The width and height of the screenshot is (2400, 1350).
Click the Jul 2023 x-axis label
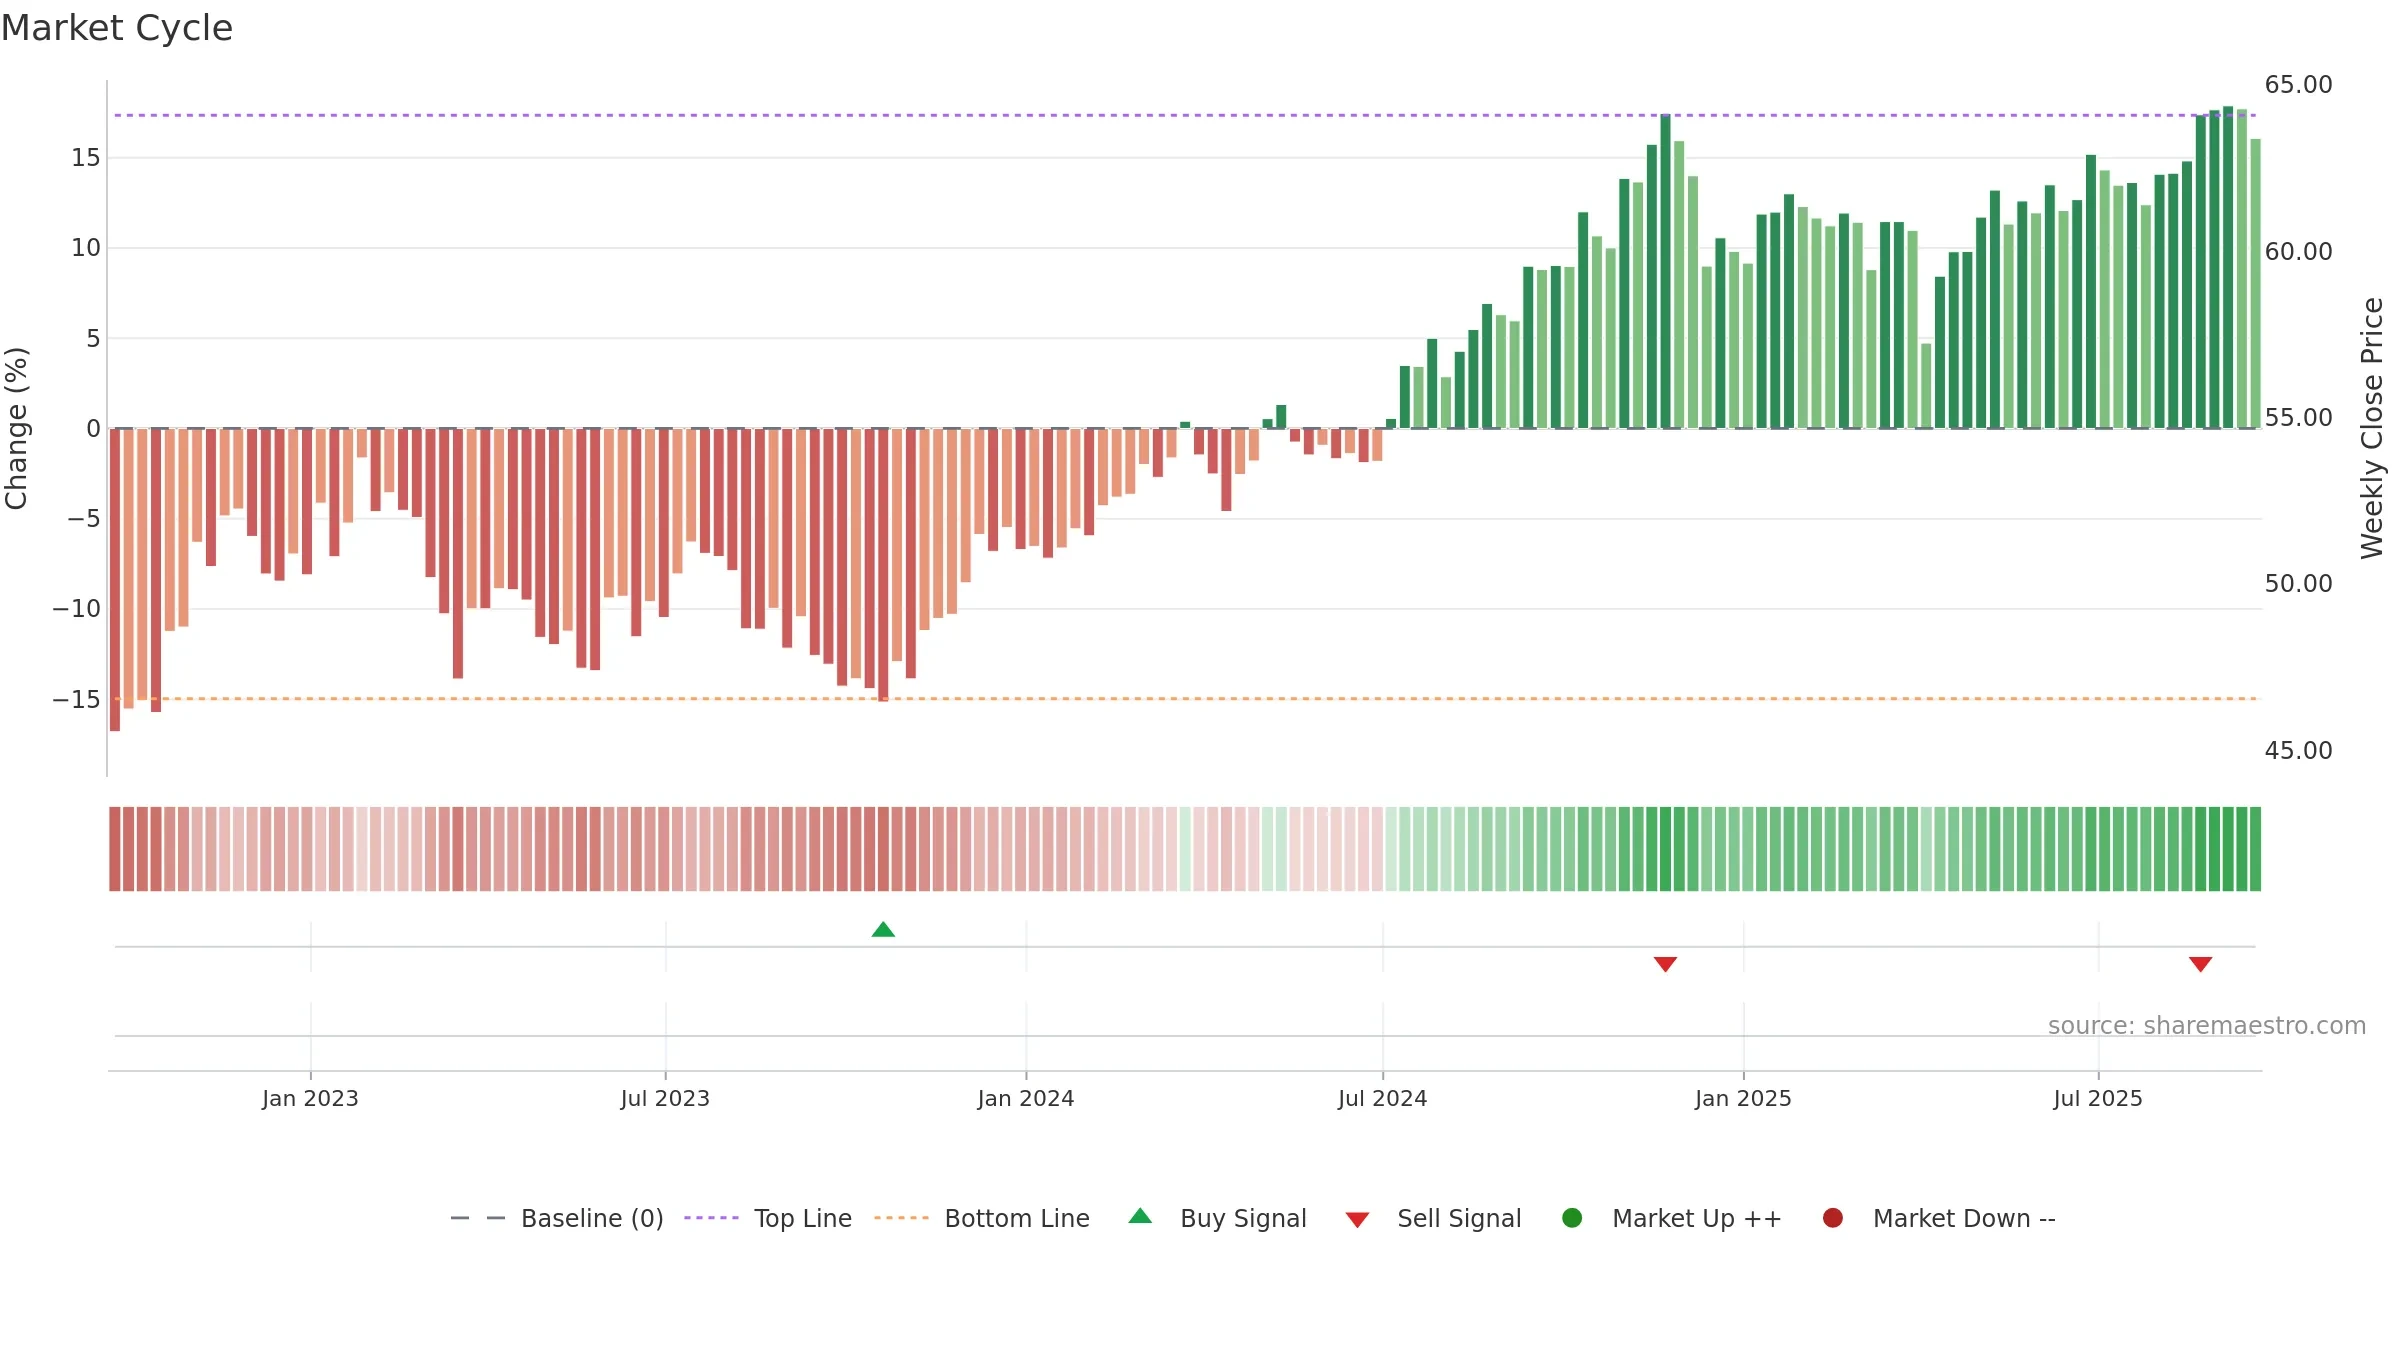665,1098
